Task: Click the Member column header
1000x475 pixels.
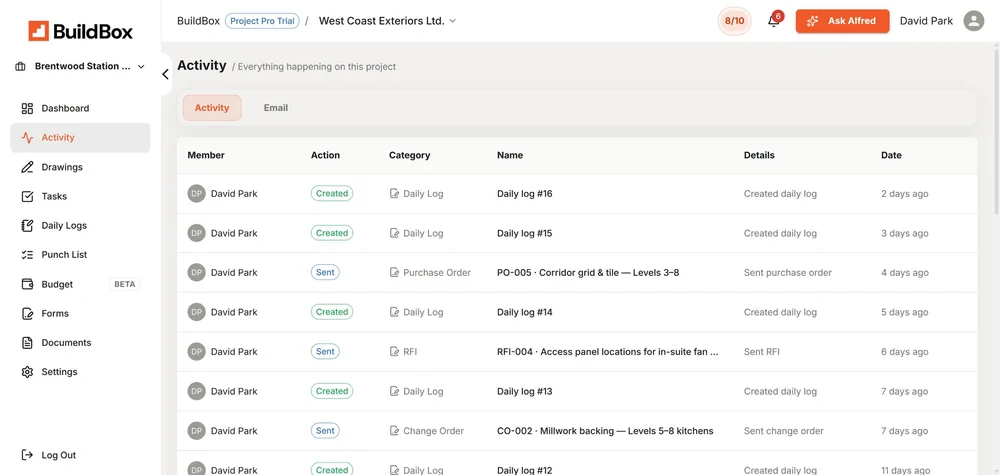Action: (x=206, y=155)
